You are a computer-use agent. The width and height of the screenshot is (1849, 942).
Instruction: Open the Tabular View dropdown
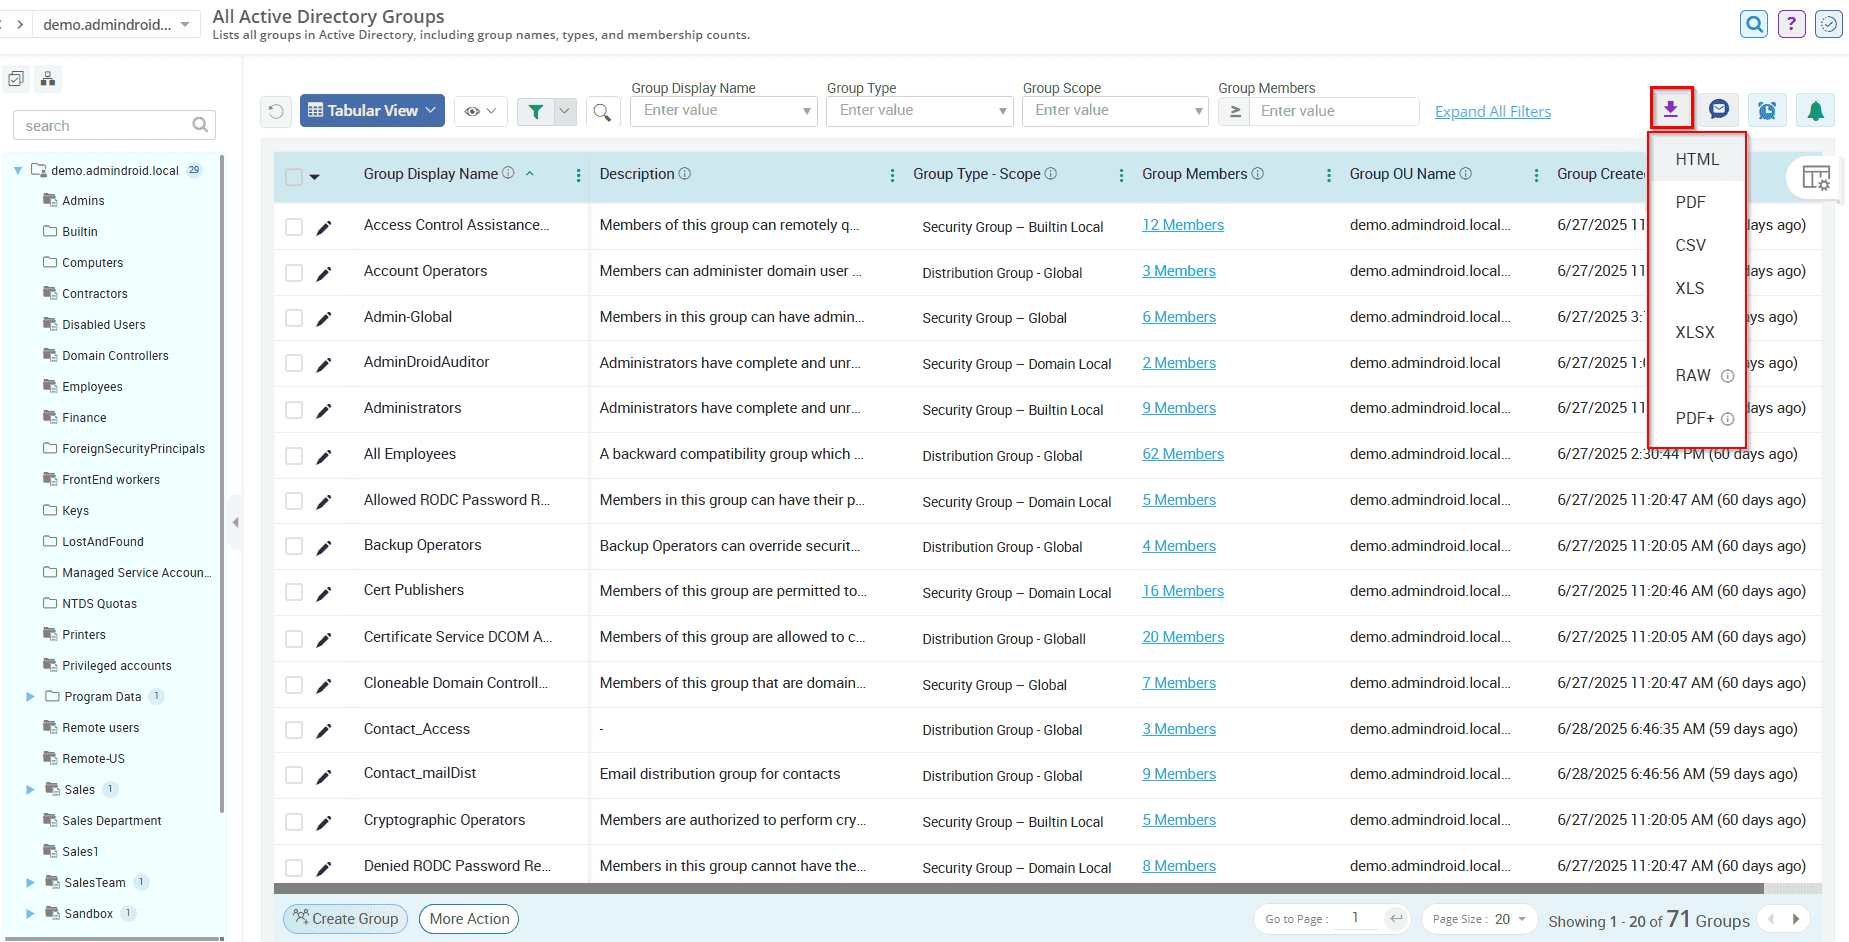(371, 110)
